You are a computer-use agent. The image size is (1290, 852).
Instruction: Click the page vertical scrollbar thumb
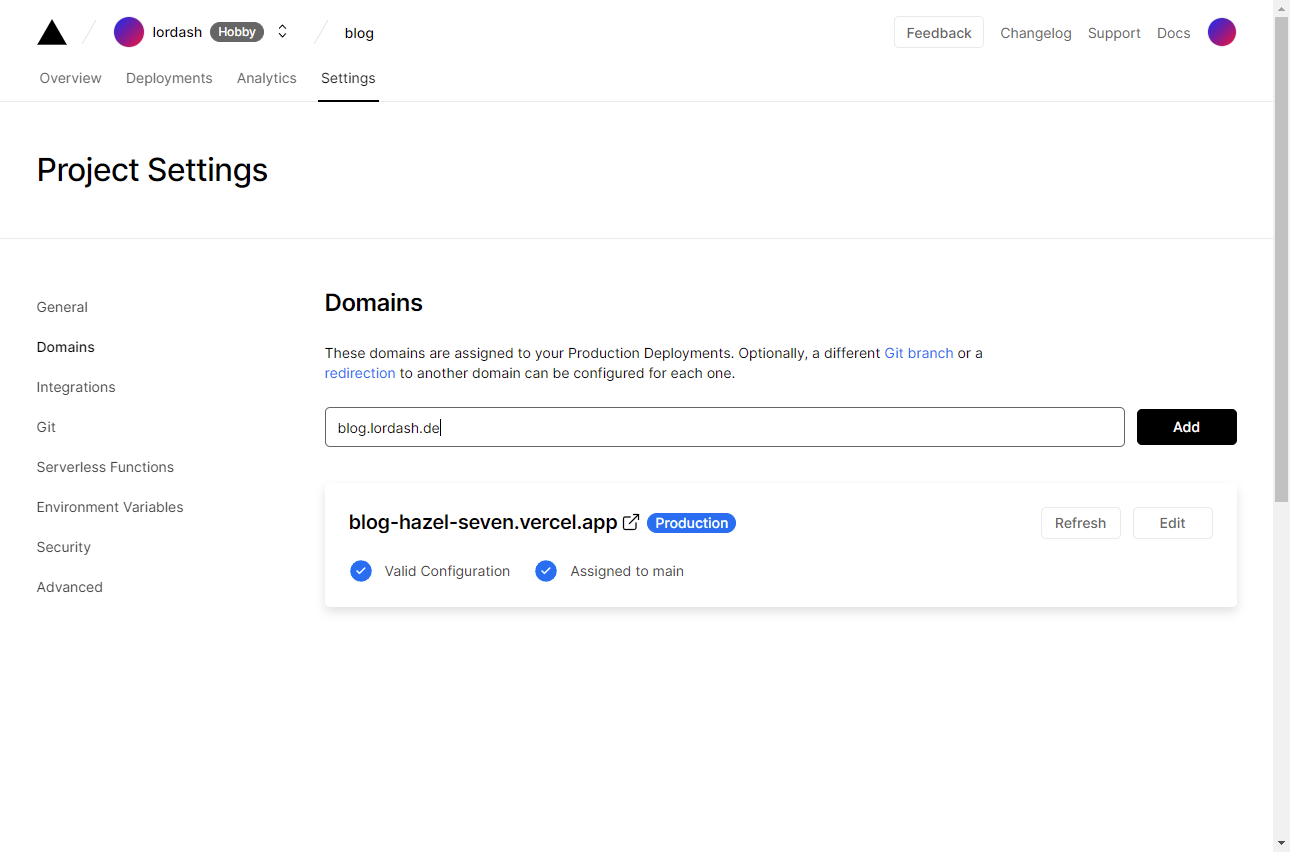tap(1281, 260)
